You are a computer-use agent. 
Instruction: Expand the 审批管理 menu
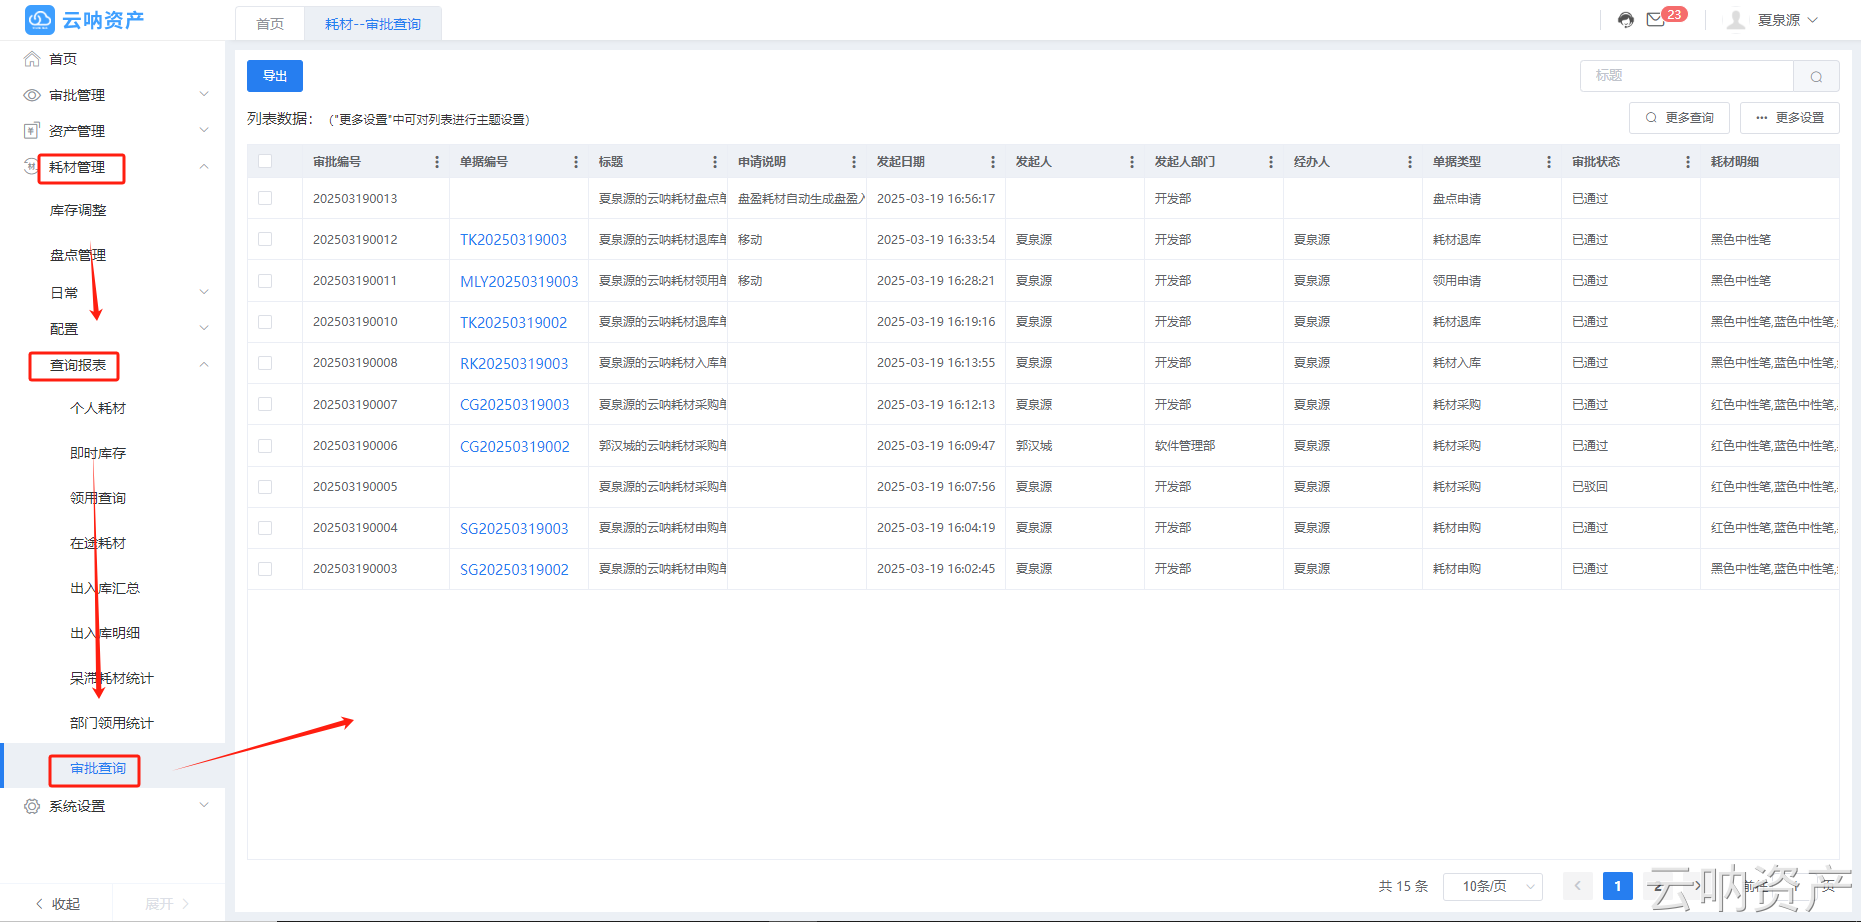[204, 94]
